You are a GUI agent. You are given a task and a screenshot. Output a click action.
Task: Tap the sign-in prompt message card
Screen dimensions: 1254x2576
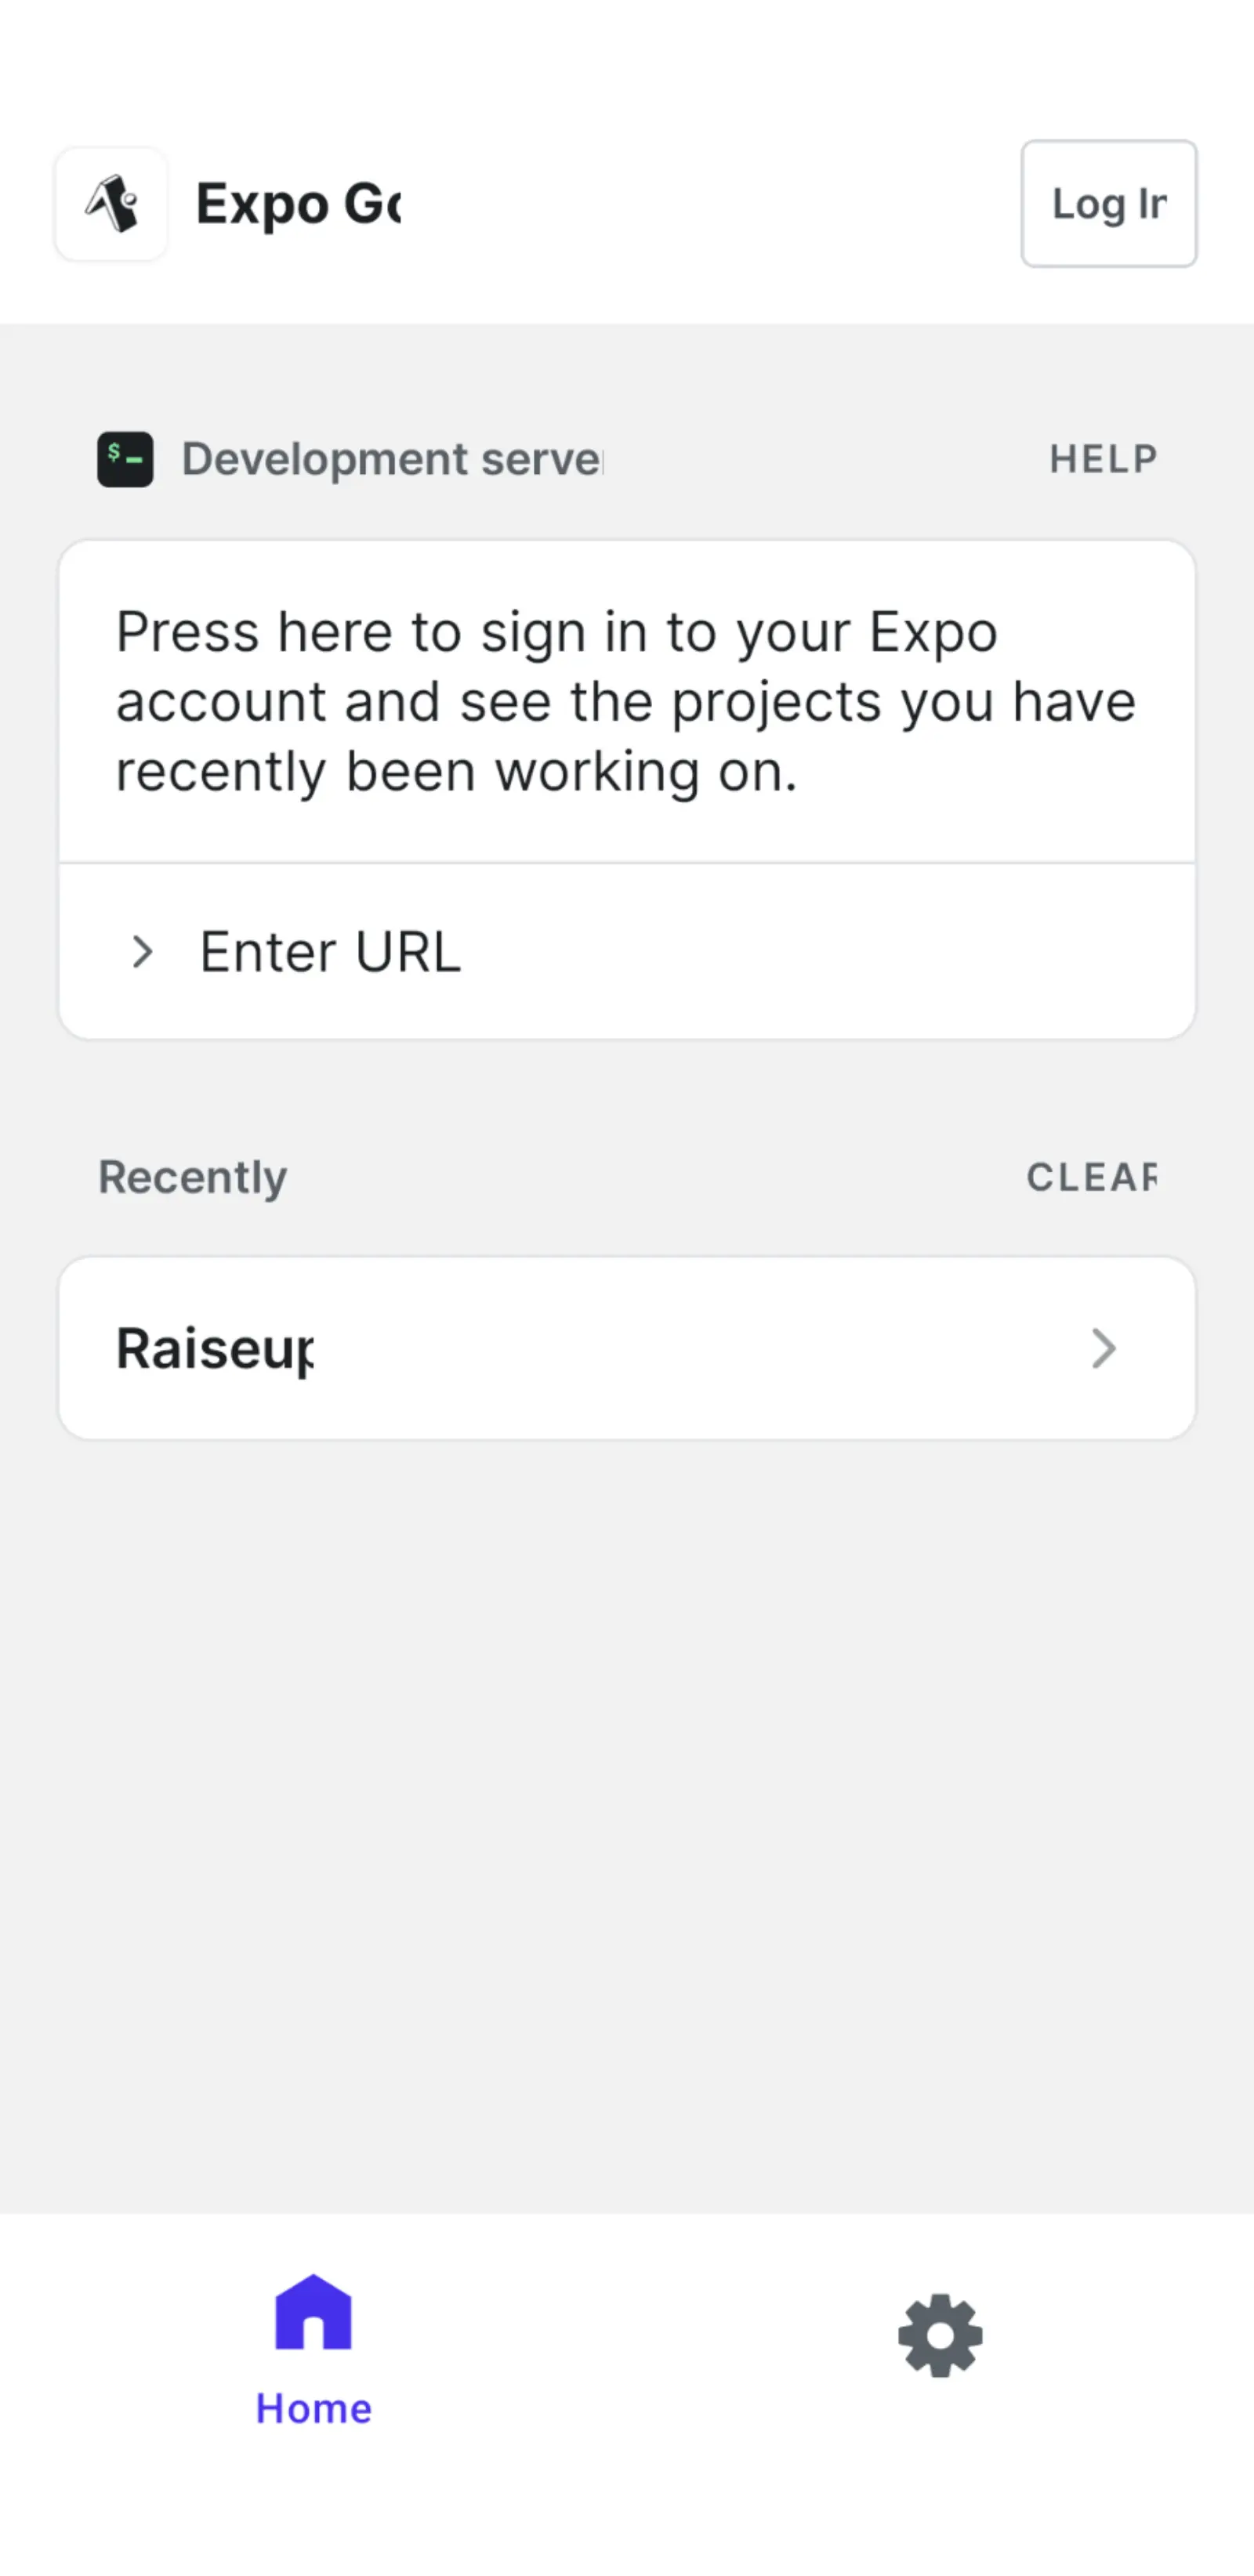[x=627, y=702]
